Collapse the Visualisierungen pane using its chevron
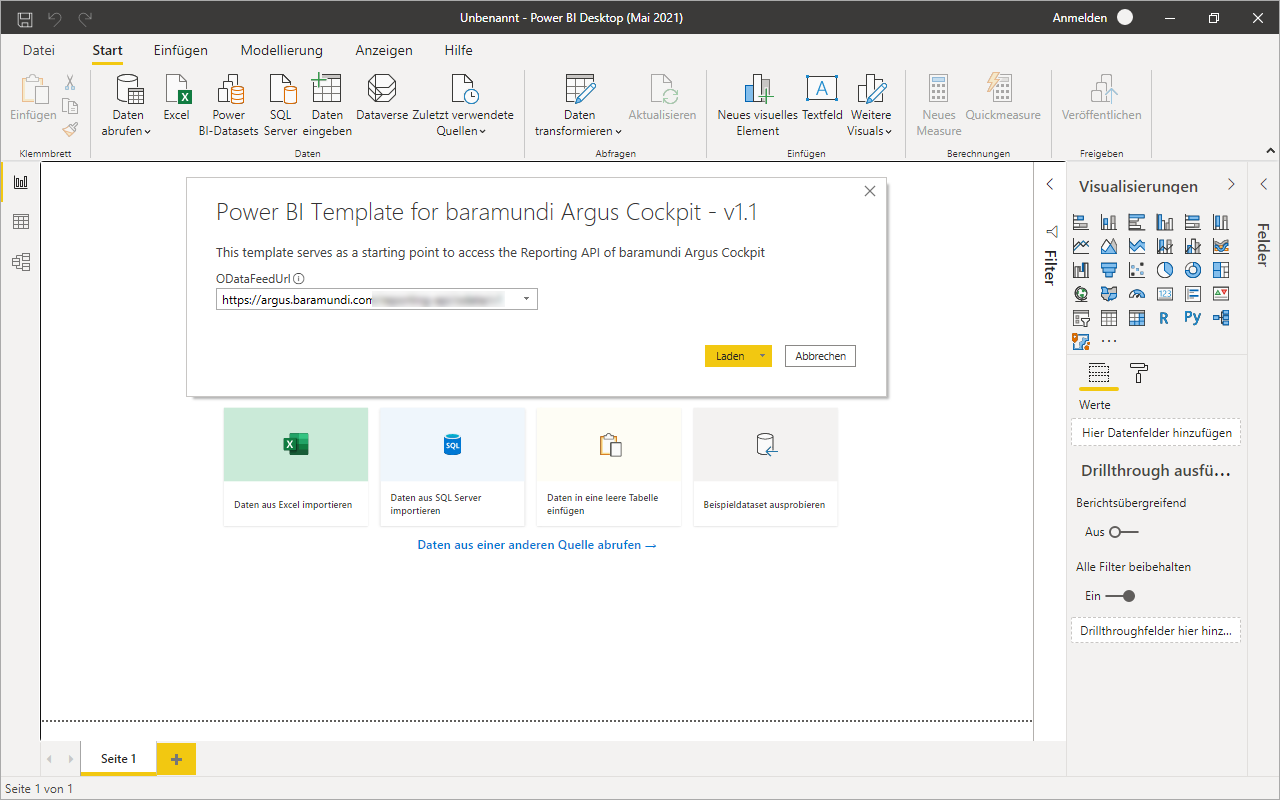 [x=1231, y=185]
